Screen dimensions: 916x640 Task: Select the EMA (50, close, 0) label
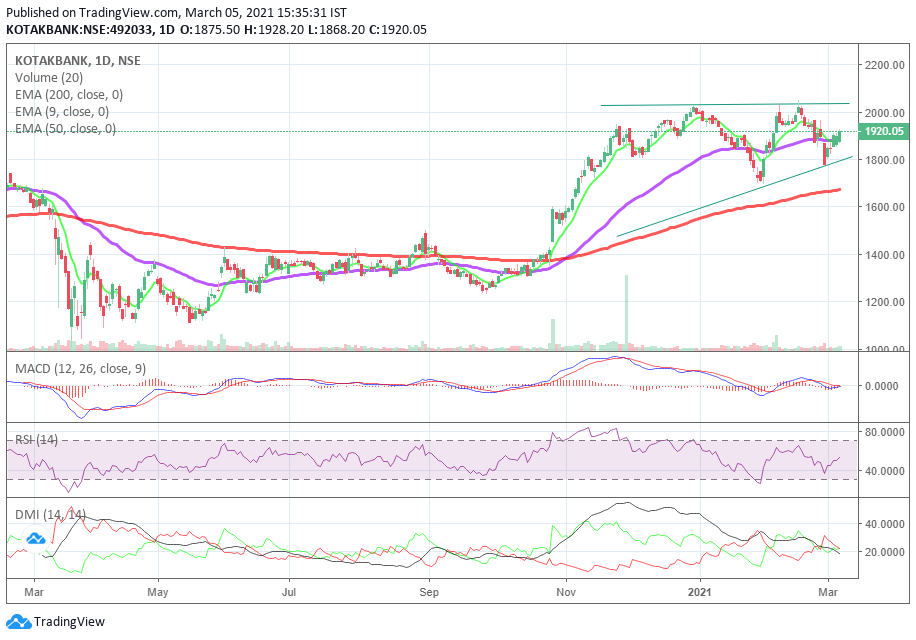tap(65, 128)
